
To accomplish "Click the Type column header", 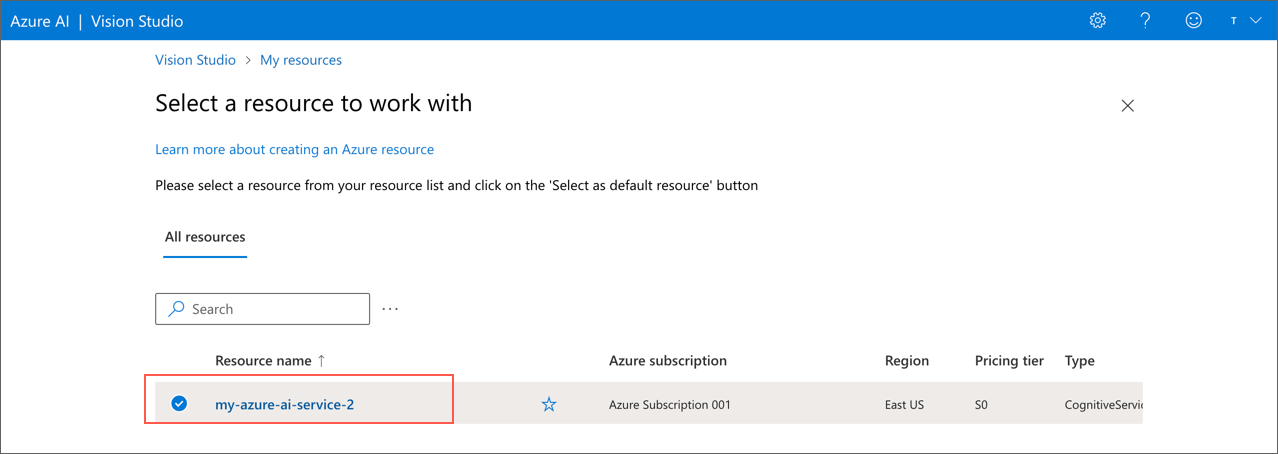I will click(1080, 360).
